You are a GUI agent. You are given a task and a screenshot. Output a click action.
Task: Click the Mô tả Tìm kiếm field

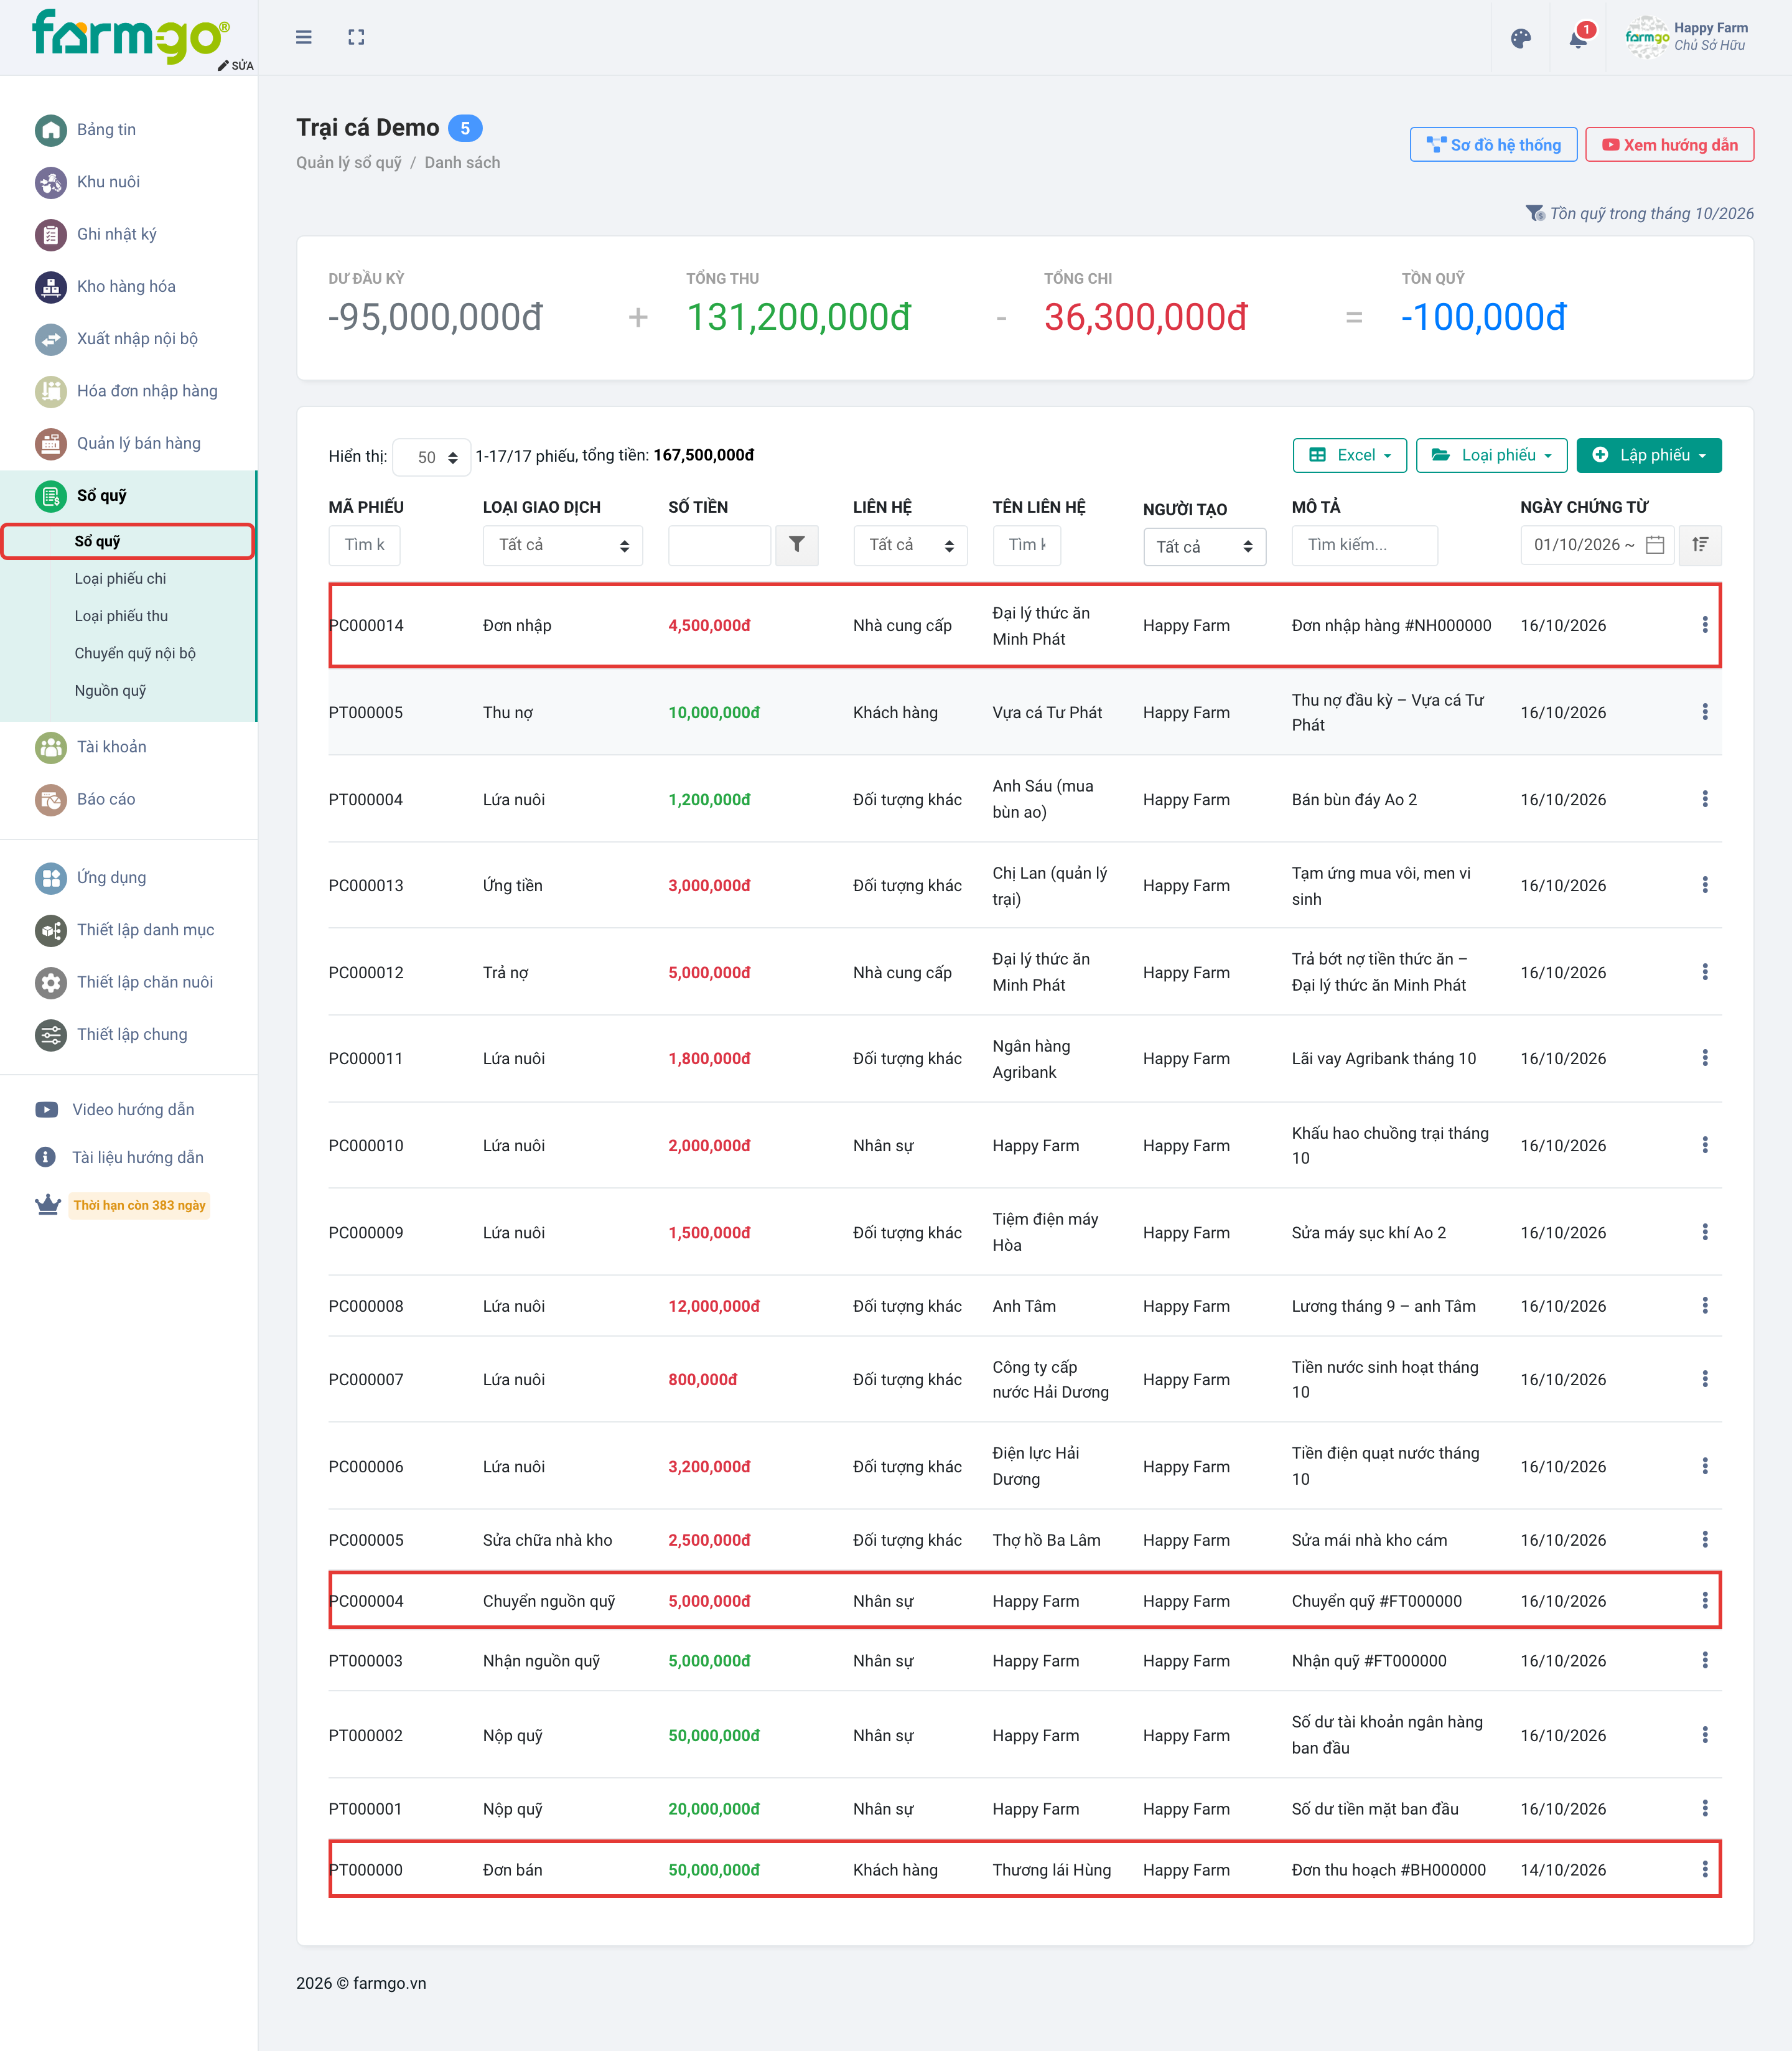(1364, 545)
